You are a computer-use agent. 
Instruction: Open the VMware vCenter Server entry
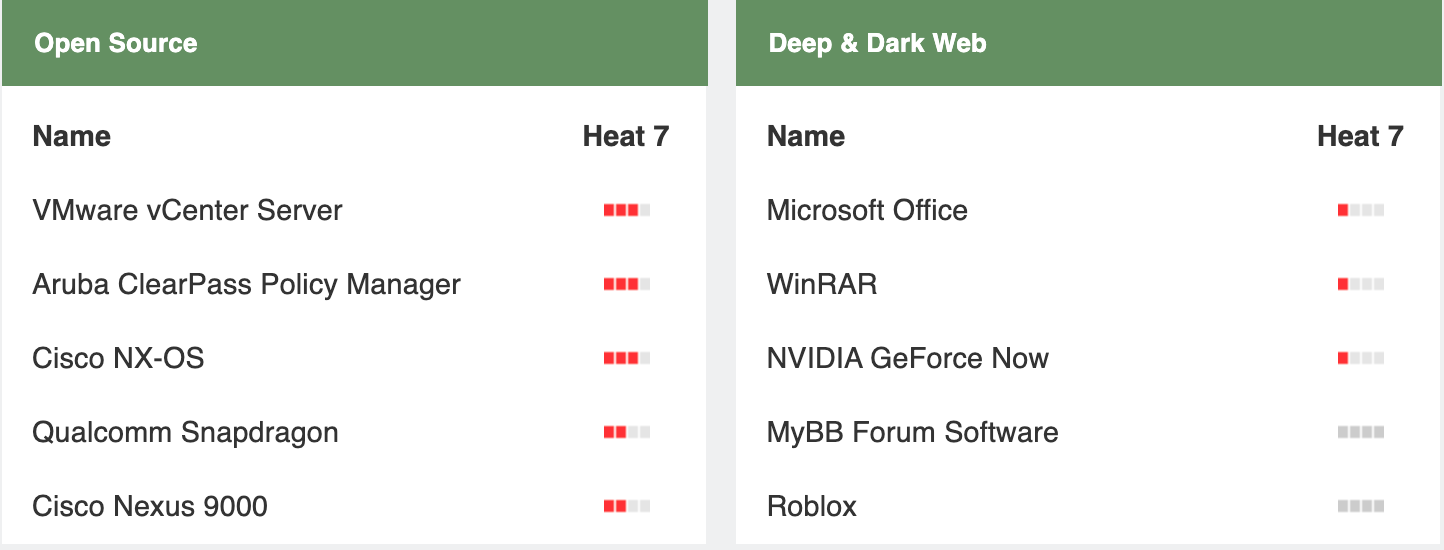pos(187,211)
